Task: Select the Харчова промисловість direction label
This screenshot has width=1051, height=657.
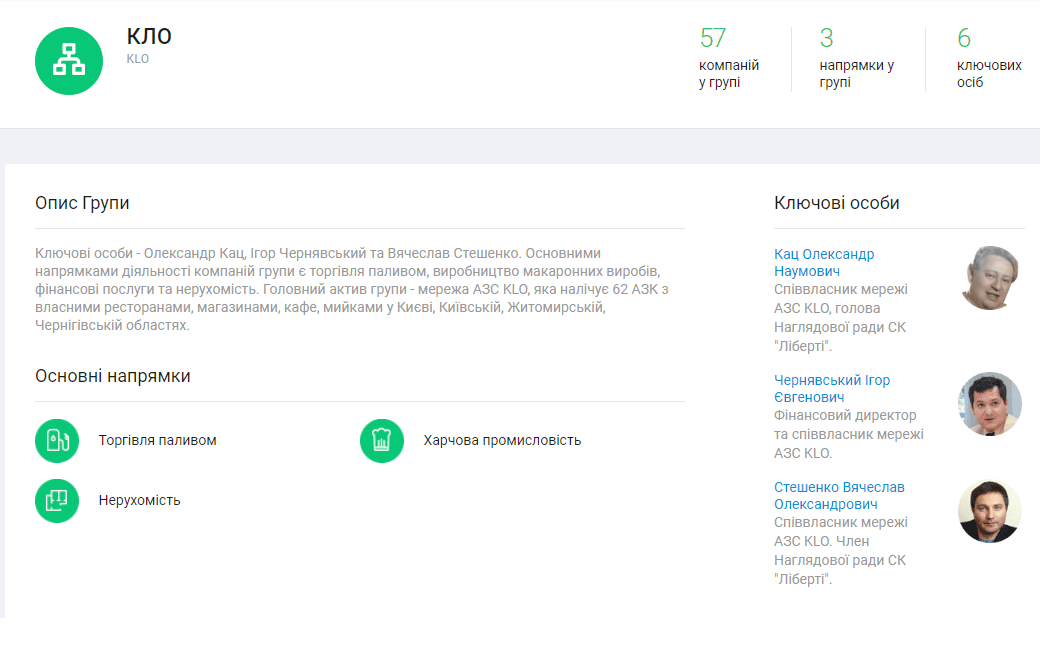Action: click(x=502, y=441)
